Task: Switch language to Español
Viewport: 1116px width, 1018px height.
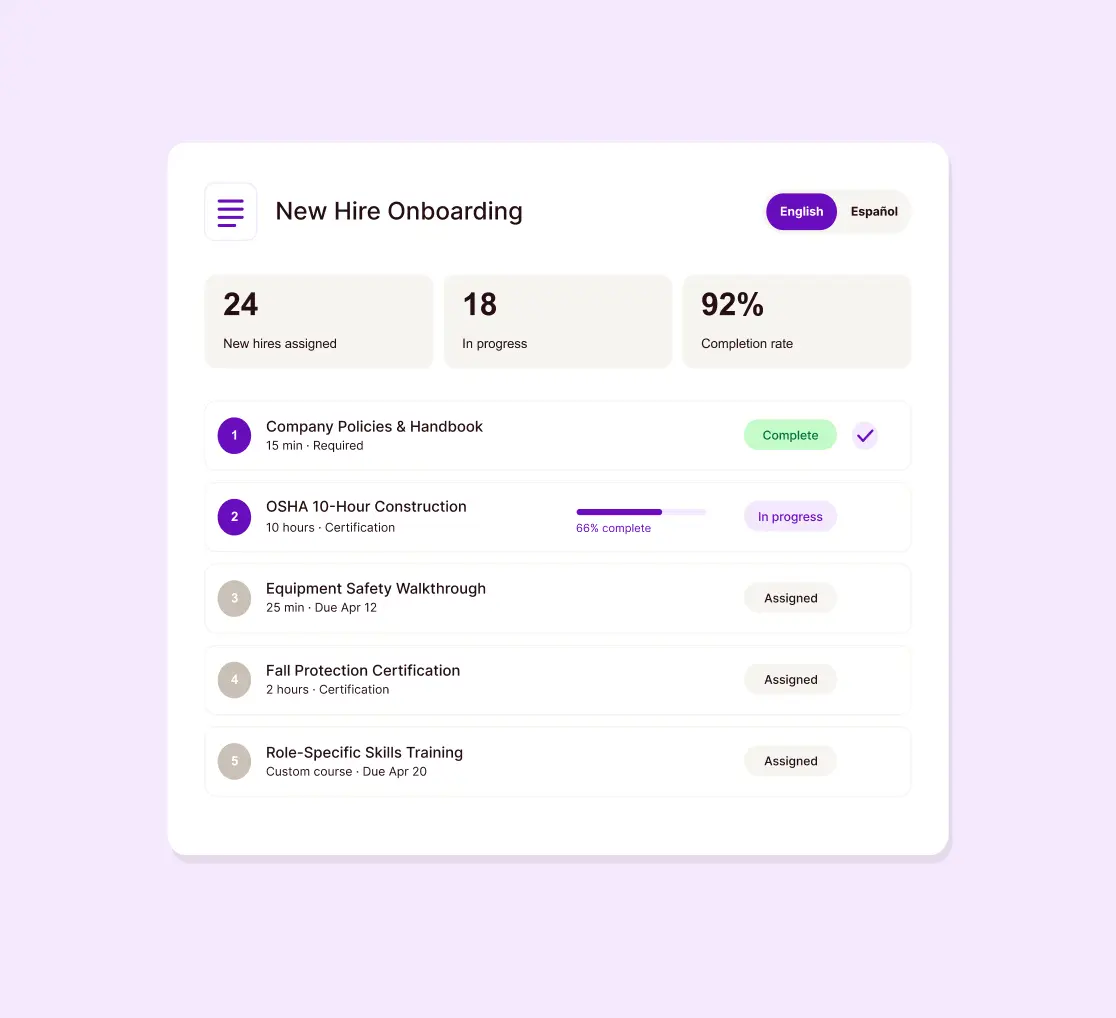Action: point(874,211)
